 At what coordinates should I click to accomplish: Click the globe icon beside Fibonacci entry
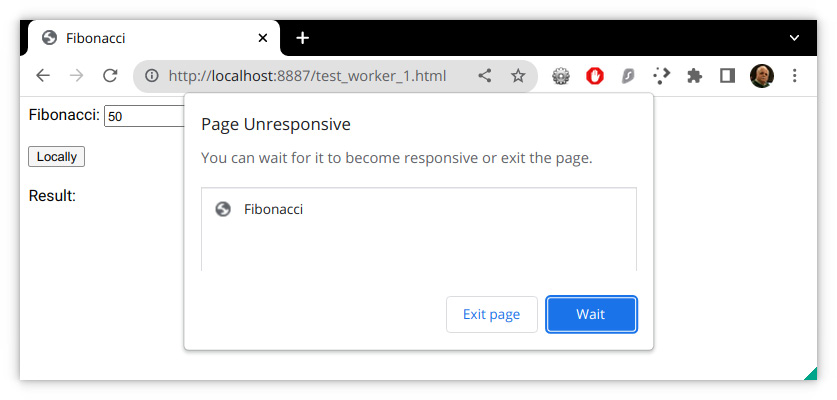223,209
